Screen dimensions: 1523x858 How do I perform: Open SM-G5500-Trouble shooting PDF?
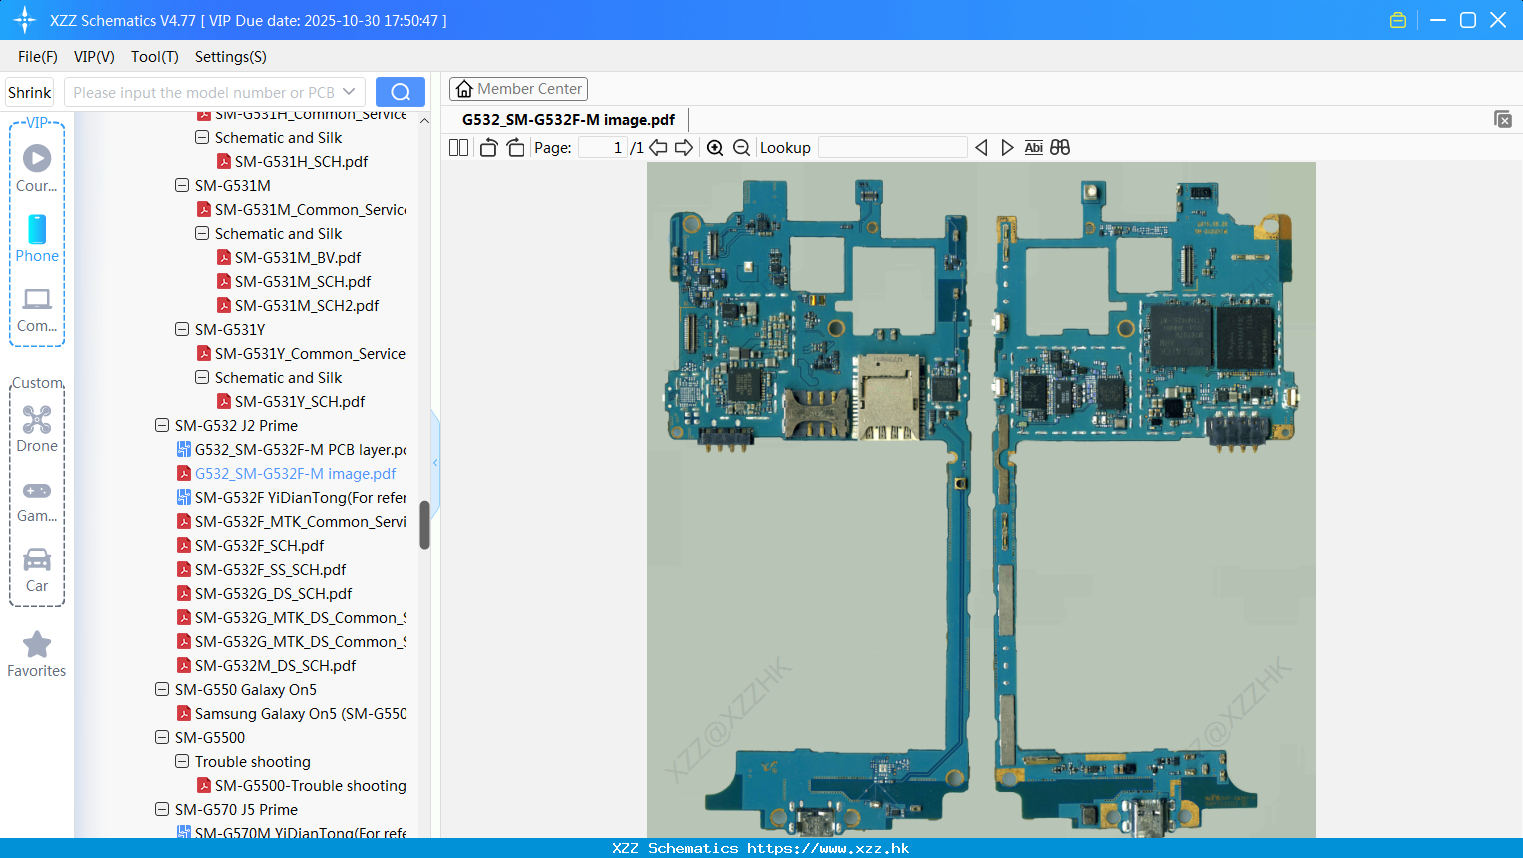coord(310,786)
